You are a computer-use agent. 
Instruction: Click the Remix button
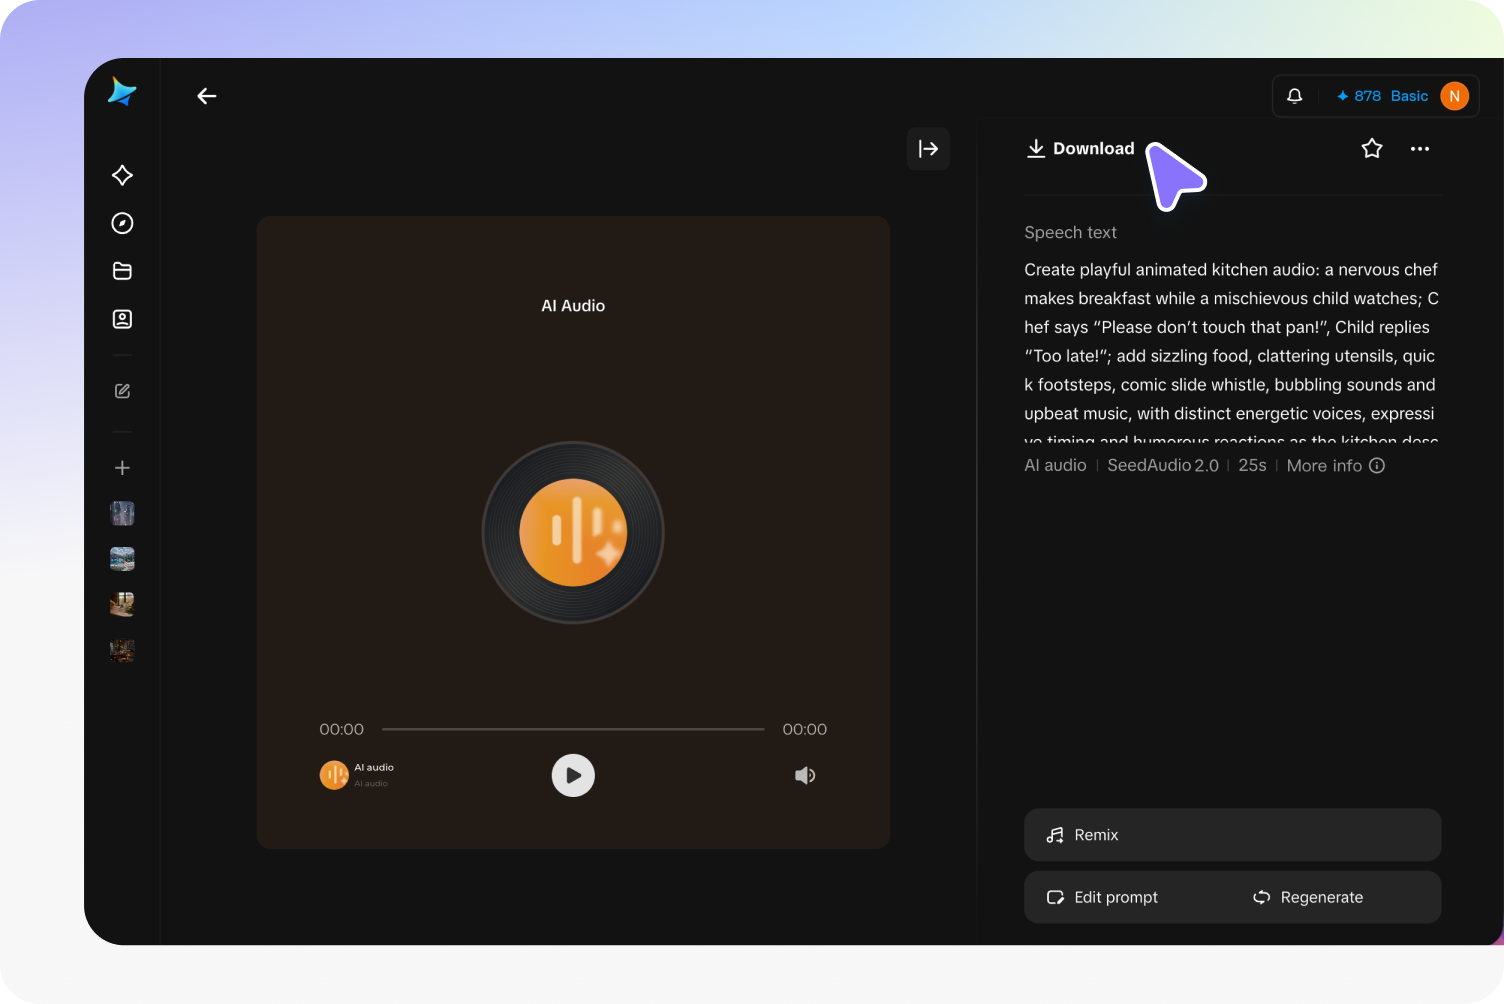(x=1232, y=835)
